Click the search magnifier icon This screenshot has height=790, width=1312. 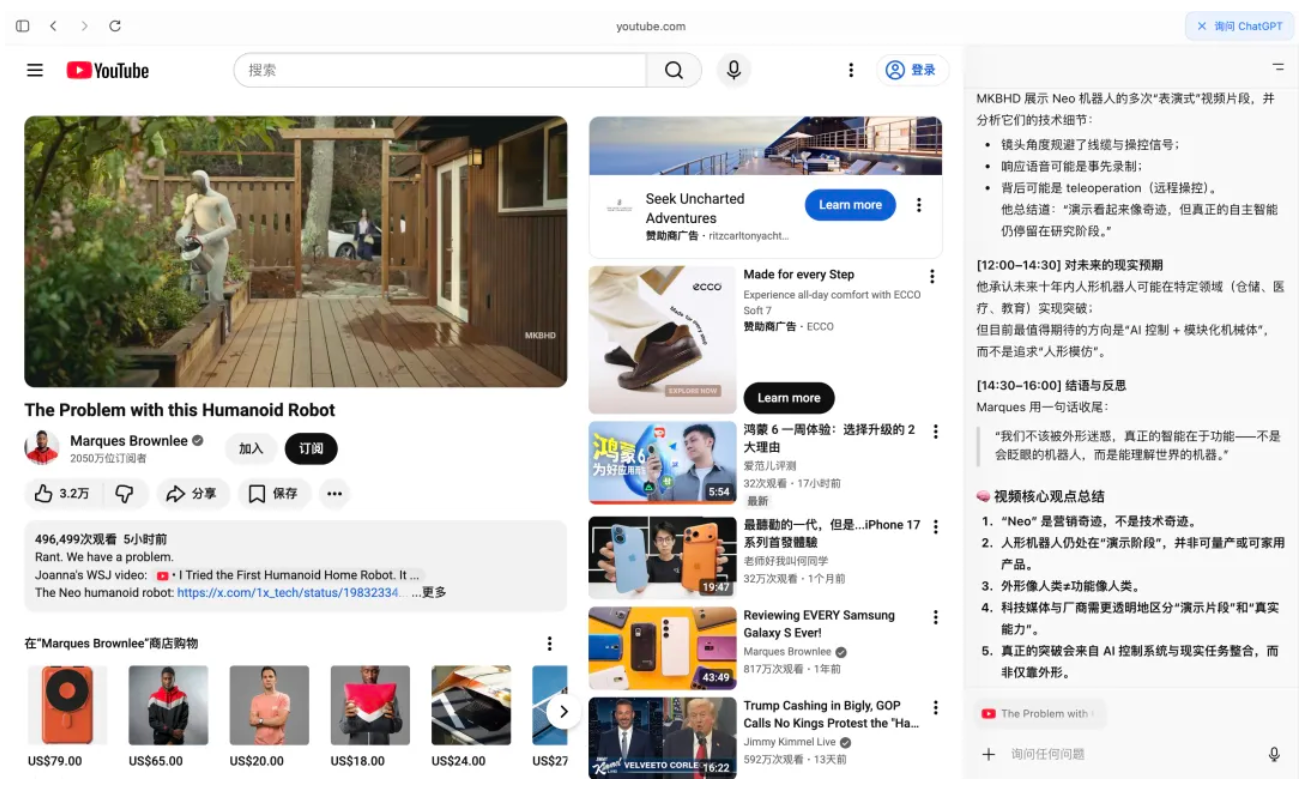click(674, 70)
